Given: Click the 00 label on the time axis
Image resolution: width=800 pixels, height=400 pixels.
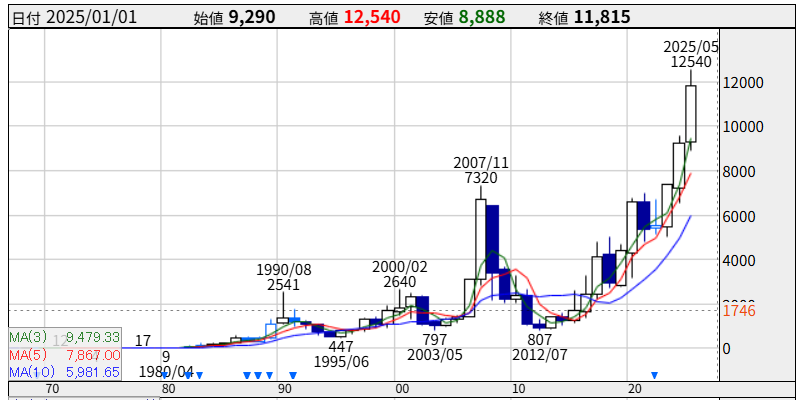Looking at the screenshot, I should tap(402, 389).
